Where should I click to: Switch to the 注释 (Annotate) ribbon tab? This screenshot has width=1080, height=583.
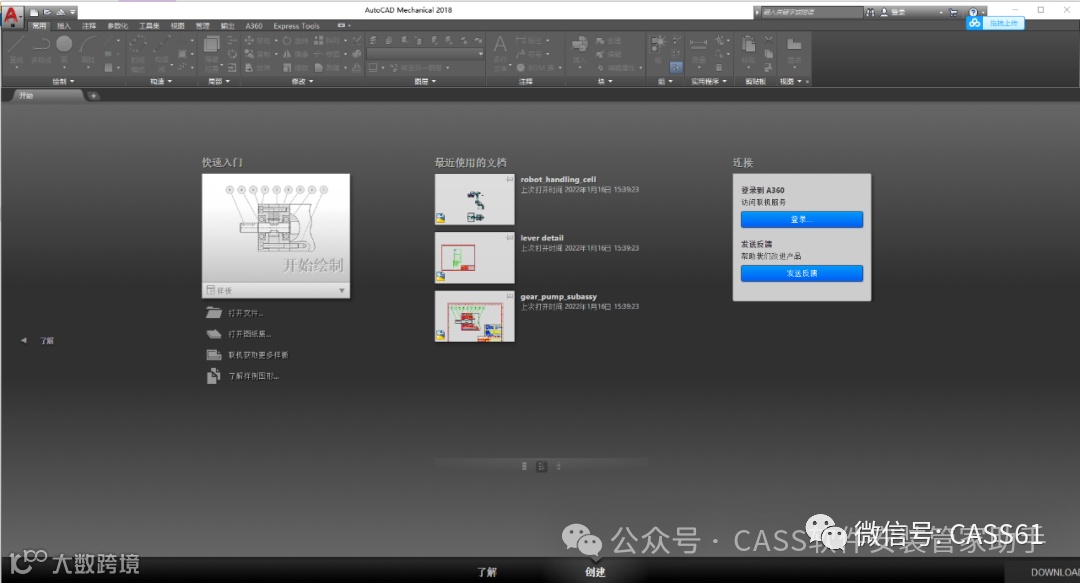(90, 25)
